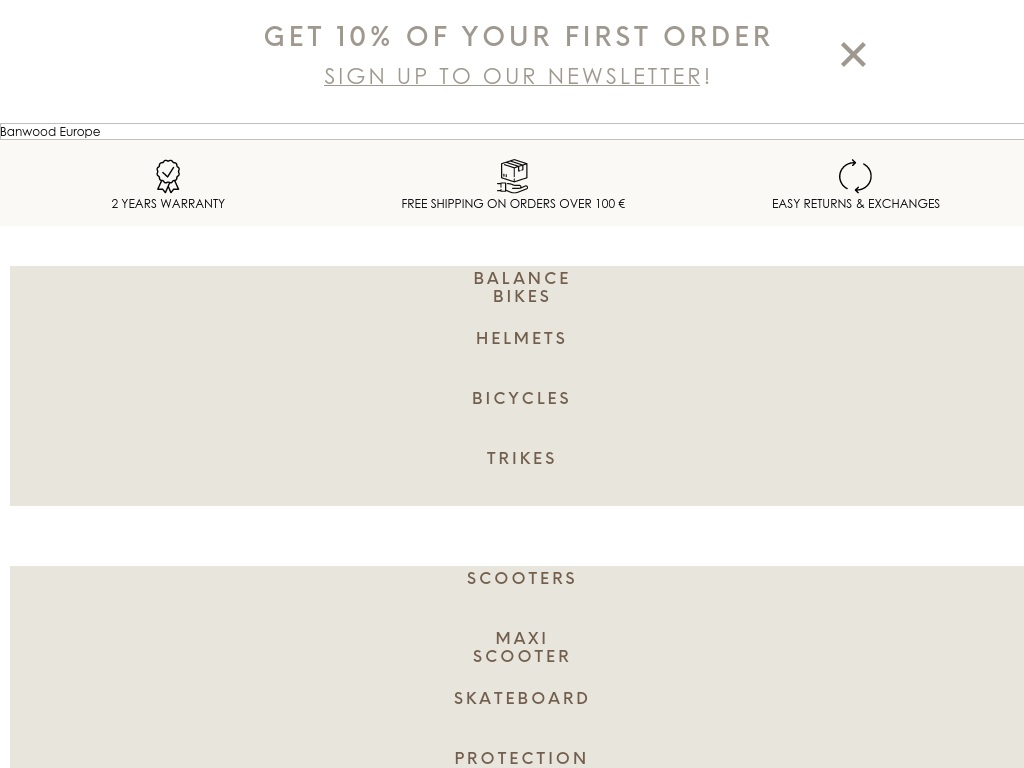The height and width of the screenshot is (768, 1024).
Task: Click the Banwood Europe site title
Action: pyautogui.click(x=50, y=131)
